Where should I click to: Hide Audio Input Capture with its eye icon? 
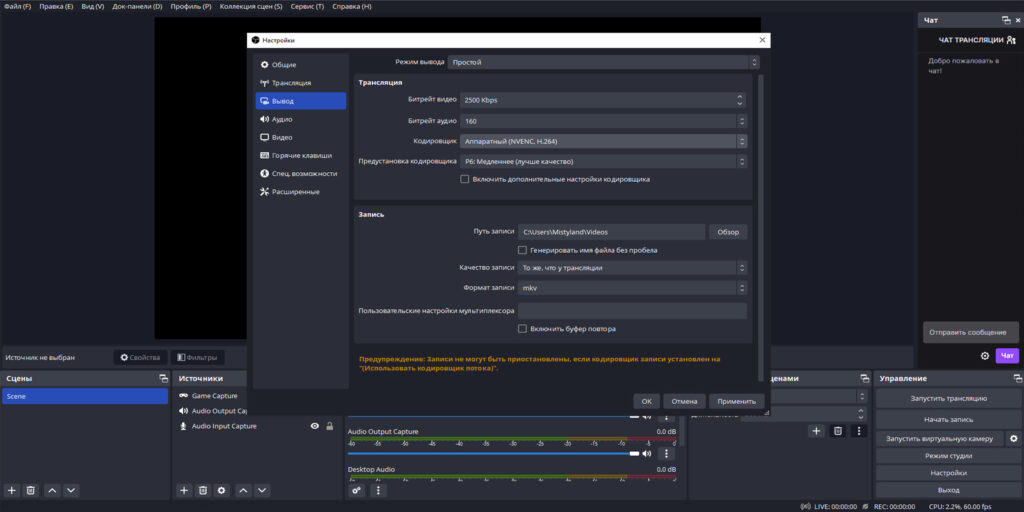click(x=315, y=426)
